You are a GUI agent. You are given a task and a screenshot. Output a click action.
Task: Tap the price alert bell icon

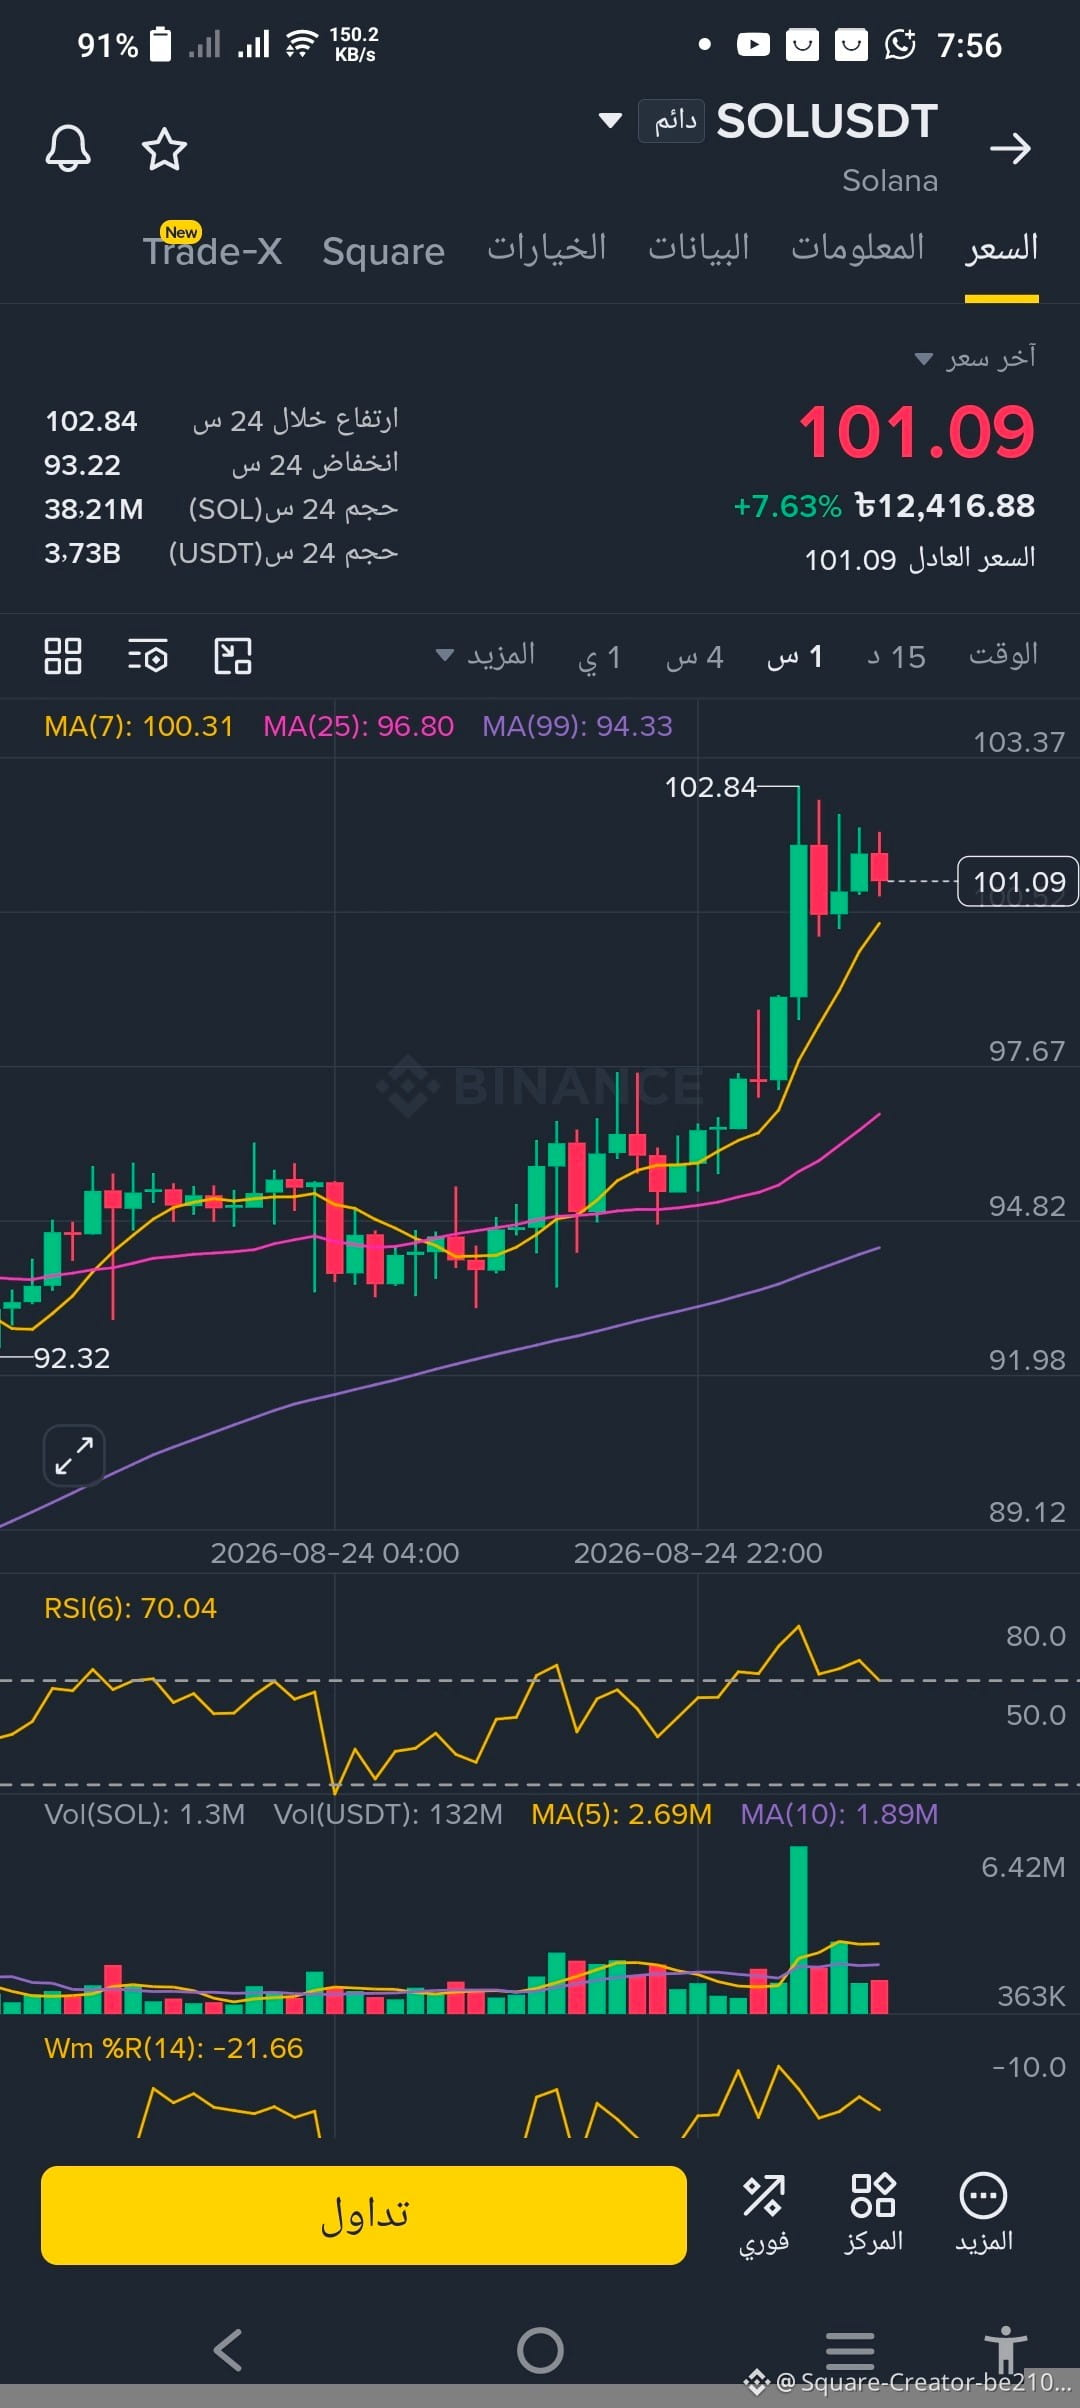coord(68,149)
